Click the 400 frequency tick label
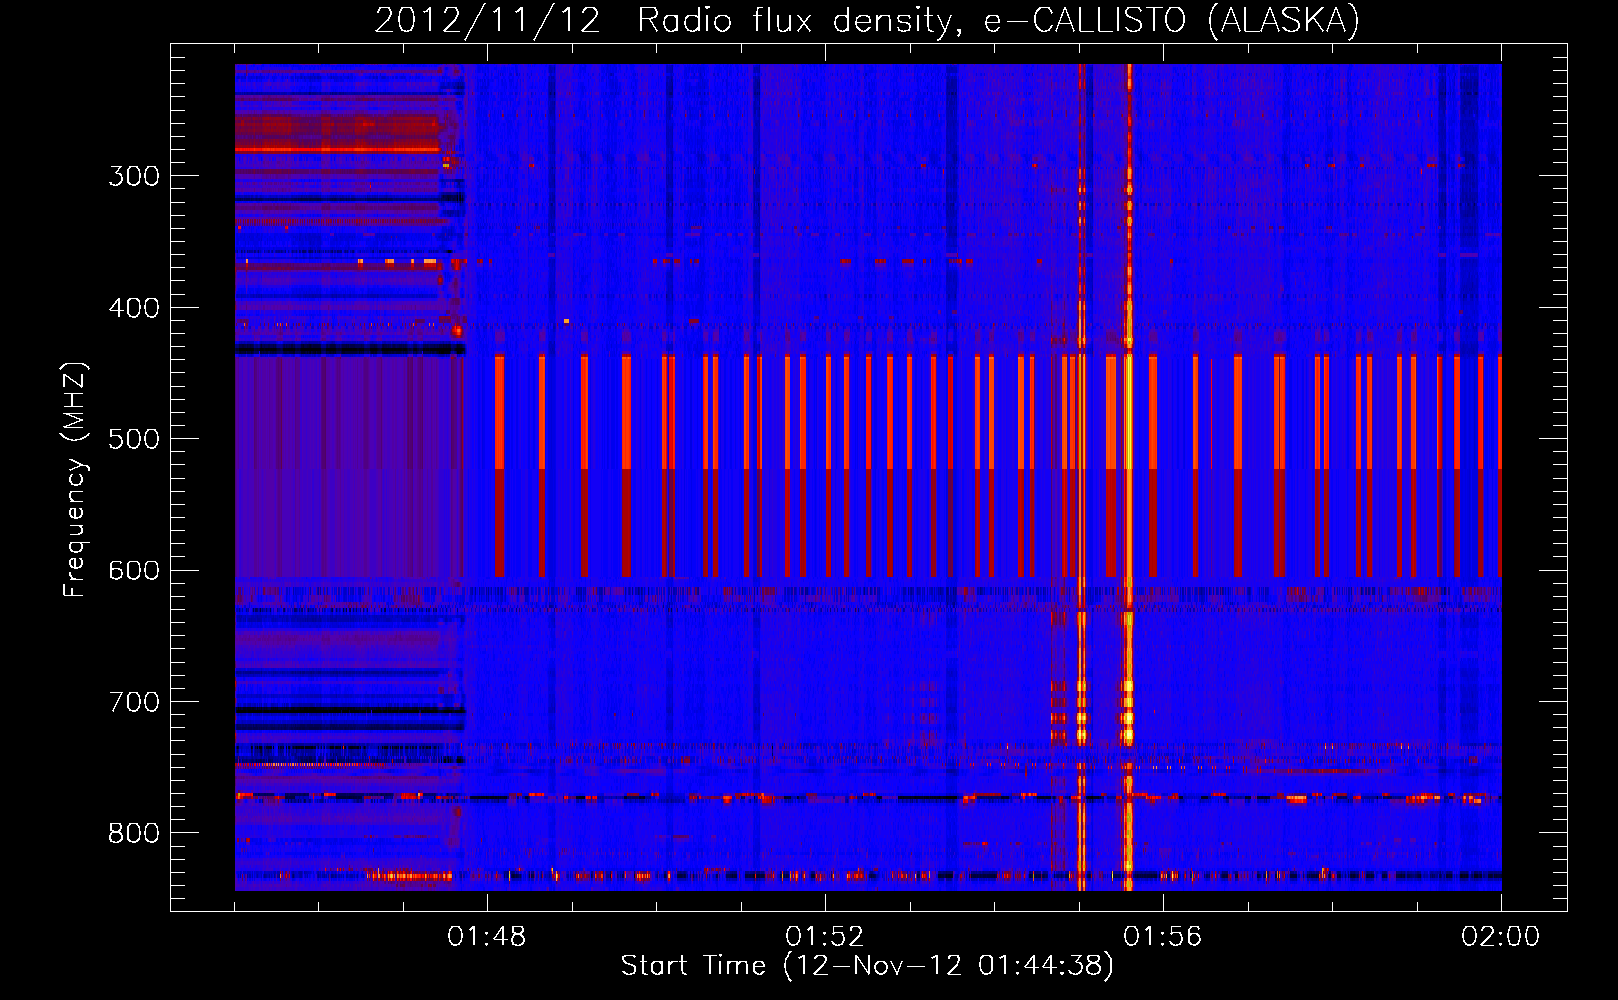Viewport: 1618px width, 1000px height. [x=134, y=308]
